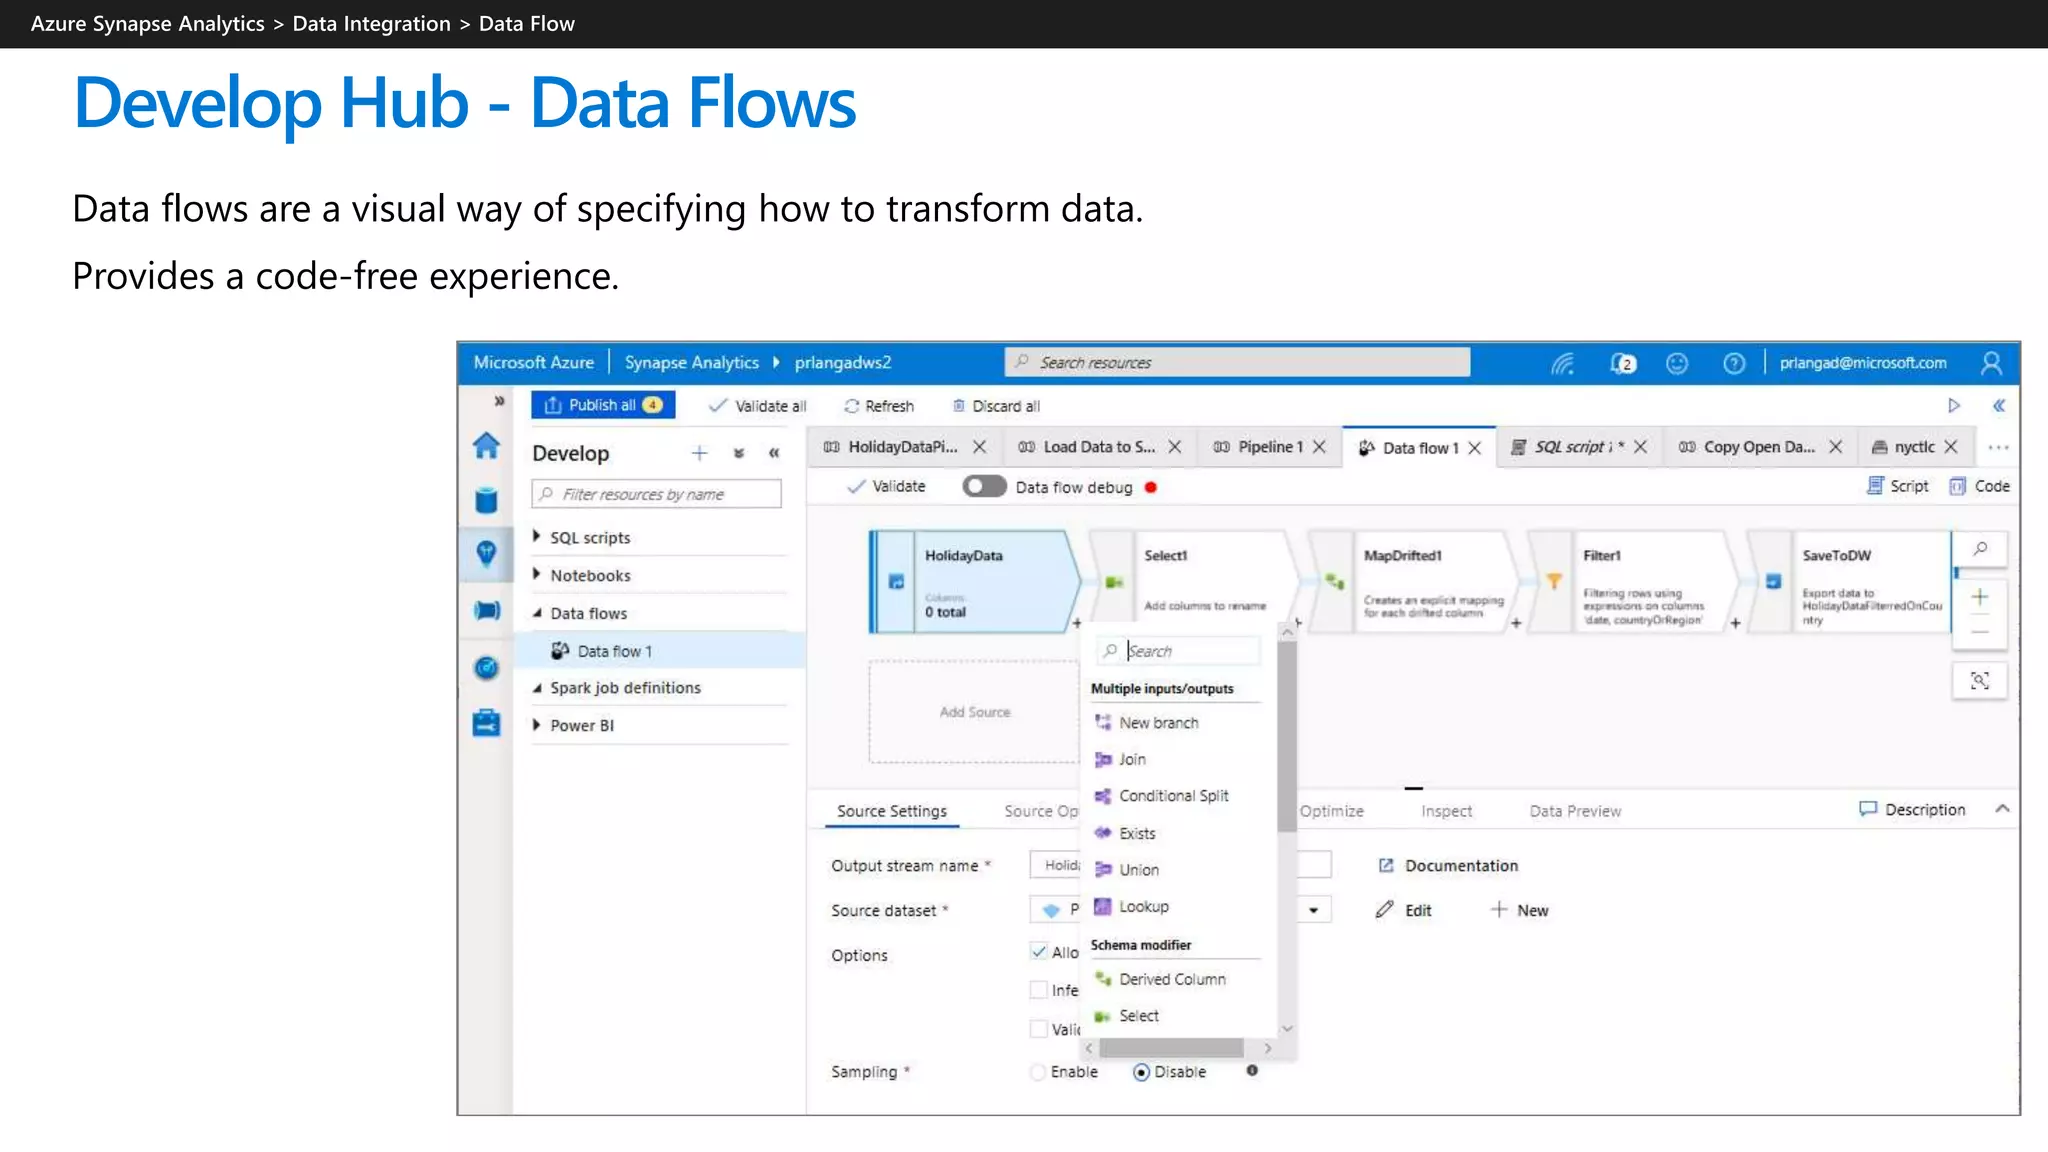Click the vertical scrollbar in transformation menu

[1287, 736]
